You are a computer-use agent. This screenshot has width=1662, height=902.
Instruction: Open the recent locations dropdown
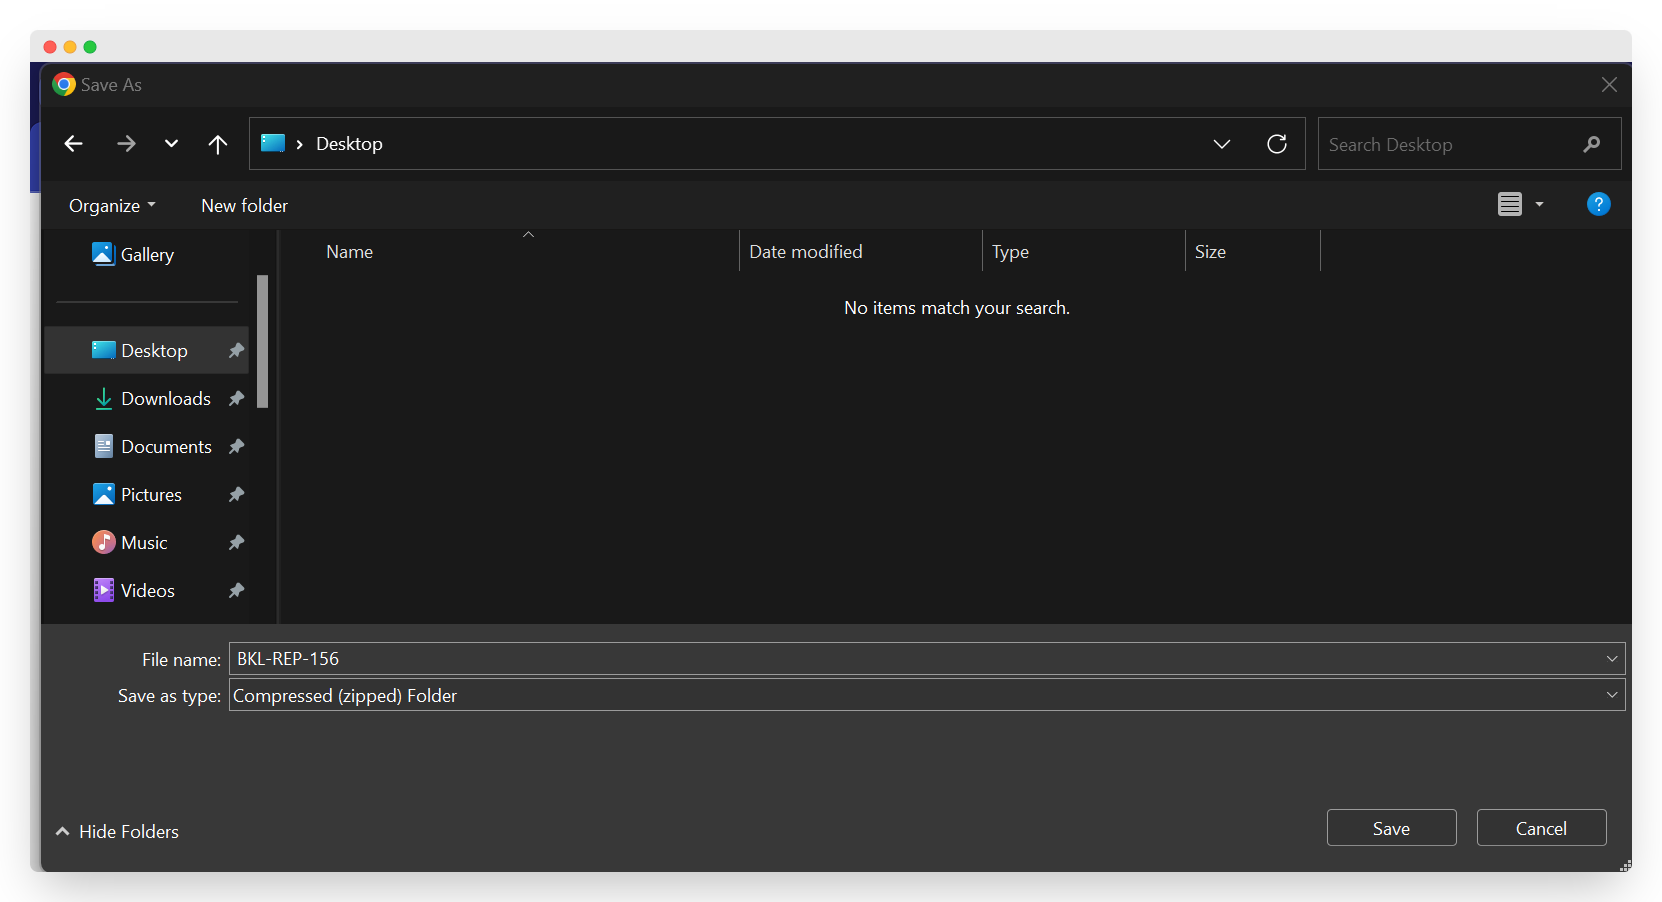(x=171, y=144)
